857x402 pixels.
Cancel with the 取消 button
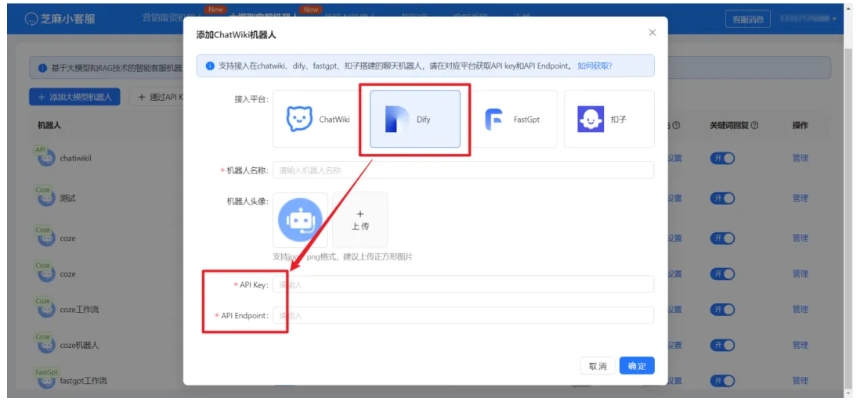point(597,366)
